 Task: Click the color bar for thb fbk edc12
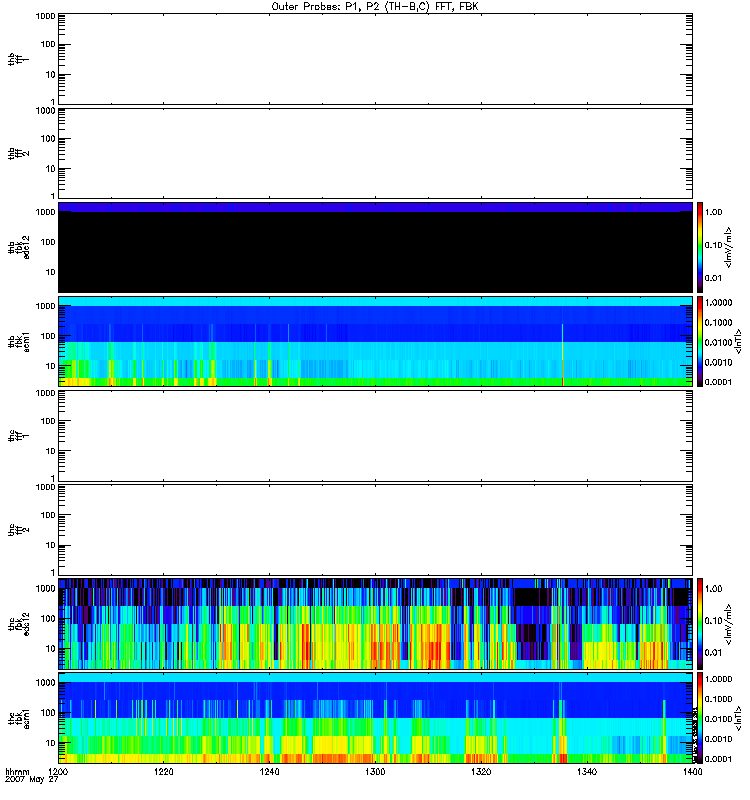click(701, 247)
